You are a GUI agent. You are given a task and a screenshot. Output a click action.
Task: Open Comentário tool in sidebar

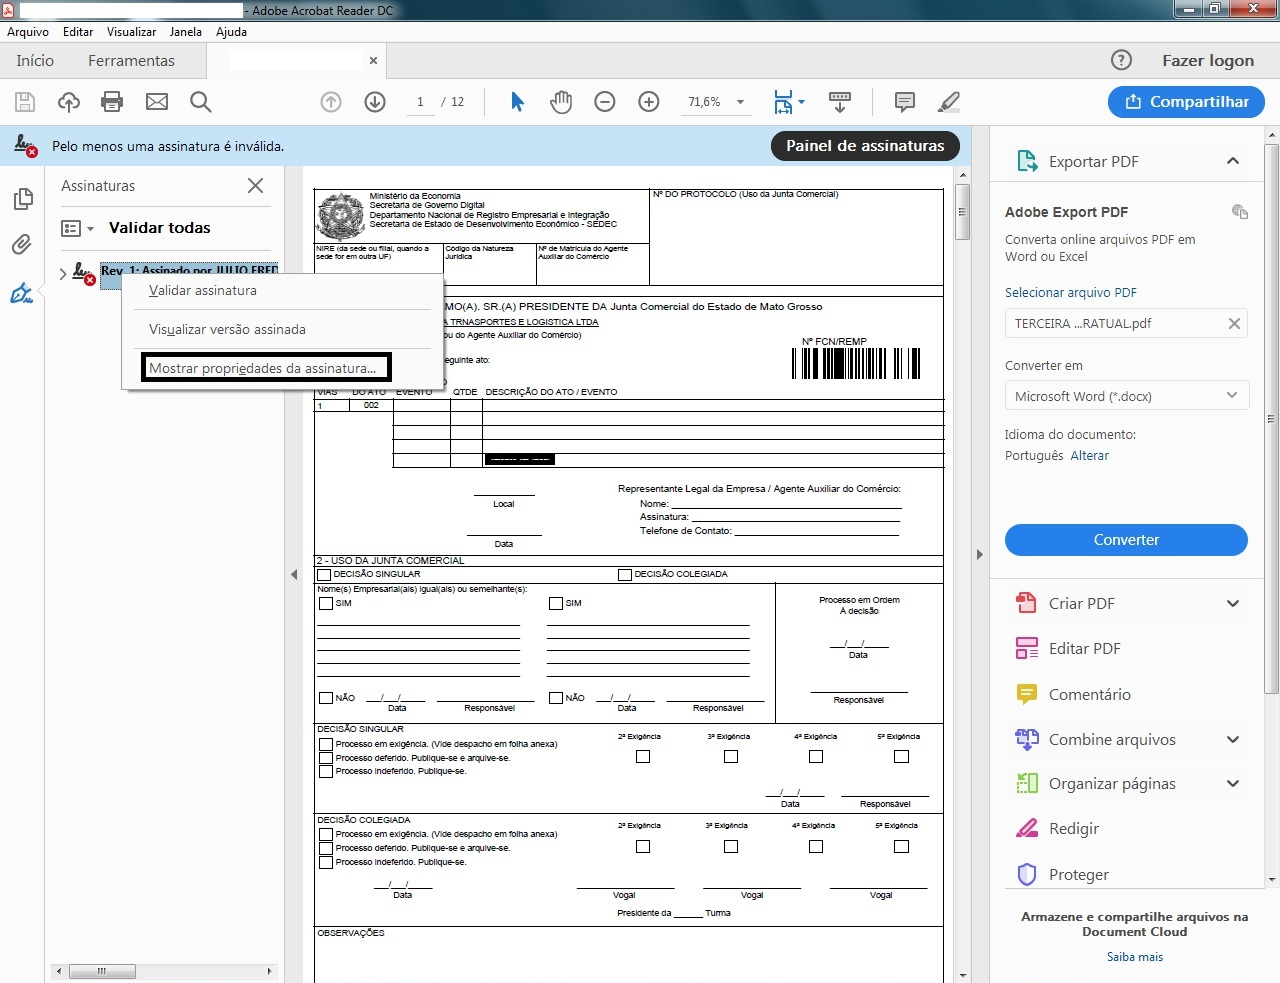(1027, 694)
